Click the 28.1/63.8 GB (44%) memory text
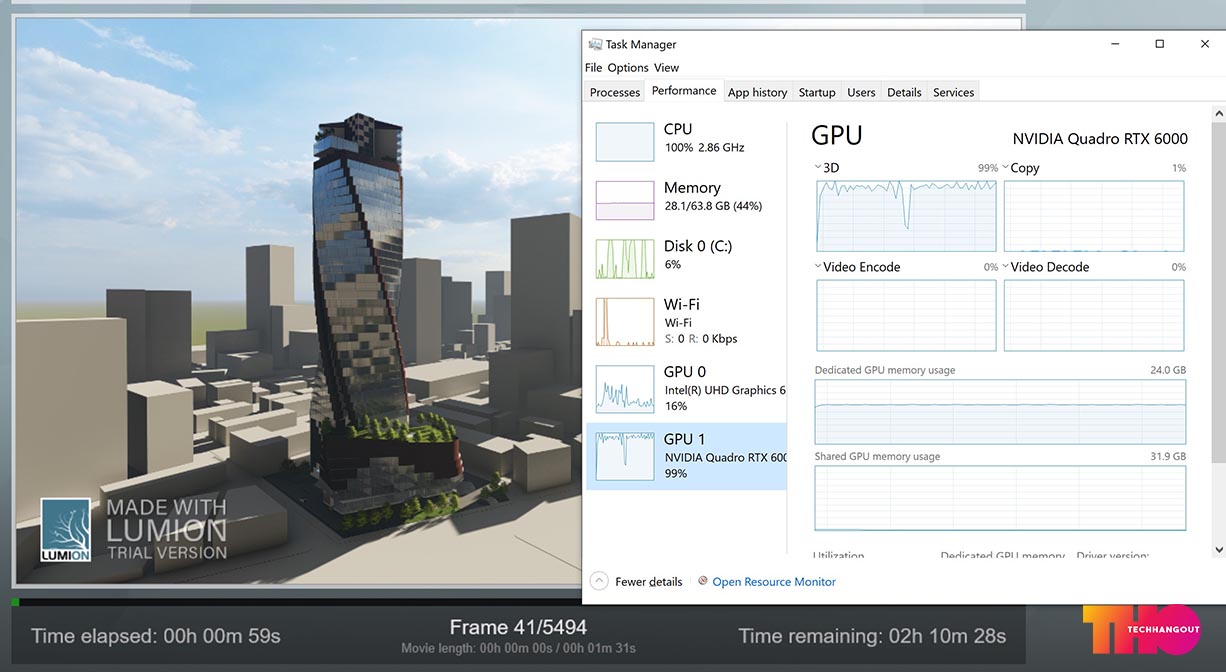Viewport: 1226px width, 672px height. click(x=713, y=206)
